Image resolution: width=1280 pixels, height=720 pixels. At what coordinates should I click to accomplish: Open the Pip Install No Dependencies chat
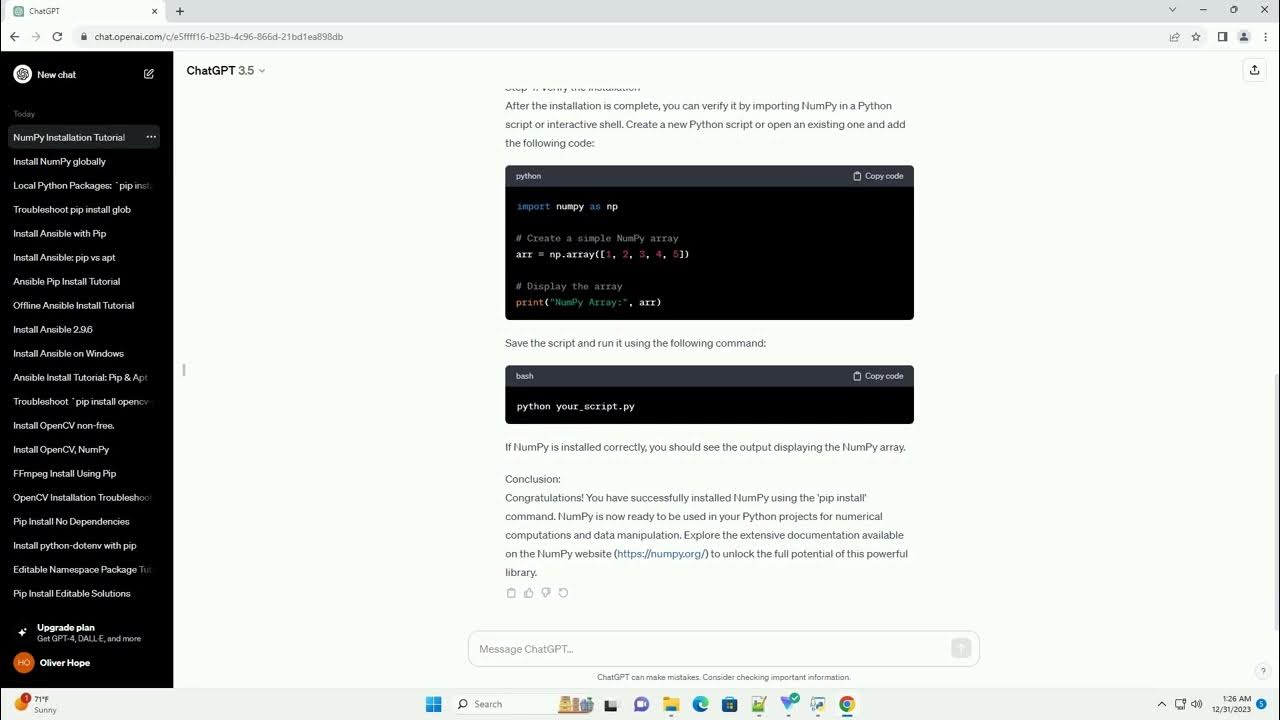(x=84, y=521)
